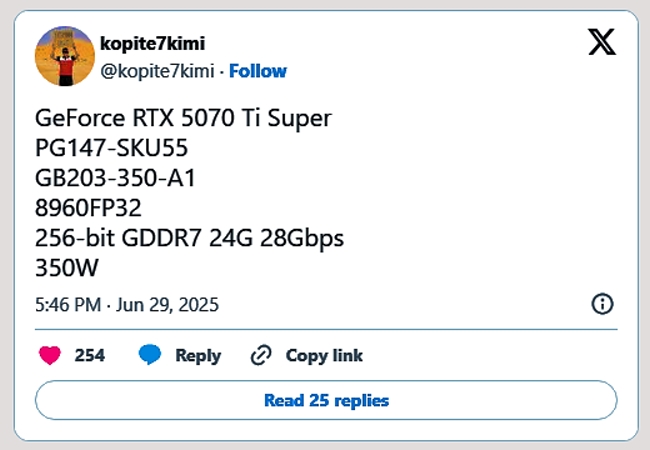Click the chain link icon
This screenshot has height=450, width=650.
261,355
